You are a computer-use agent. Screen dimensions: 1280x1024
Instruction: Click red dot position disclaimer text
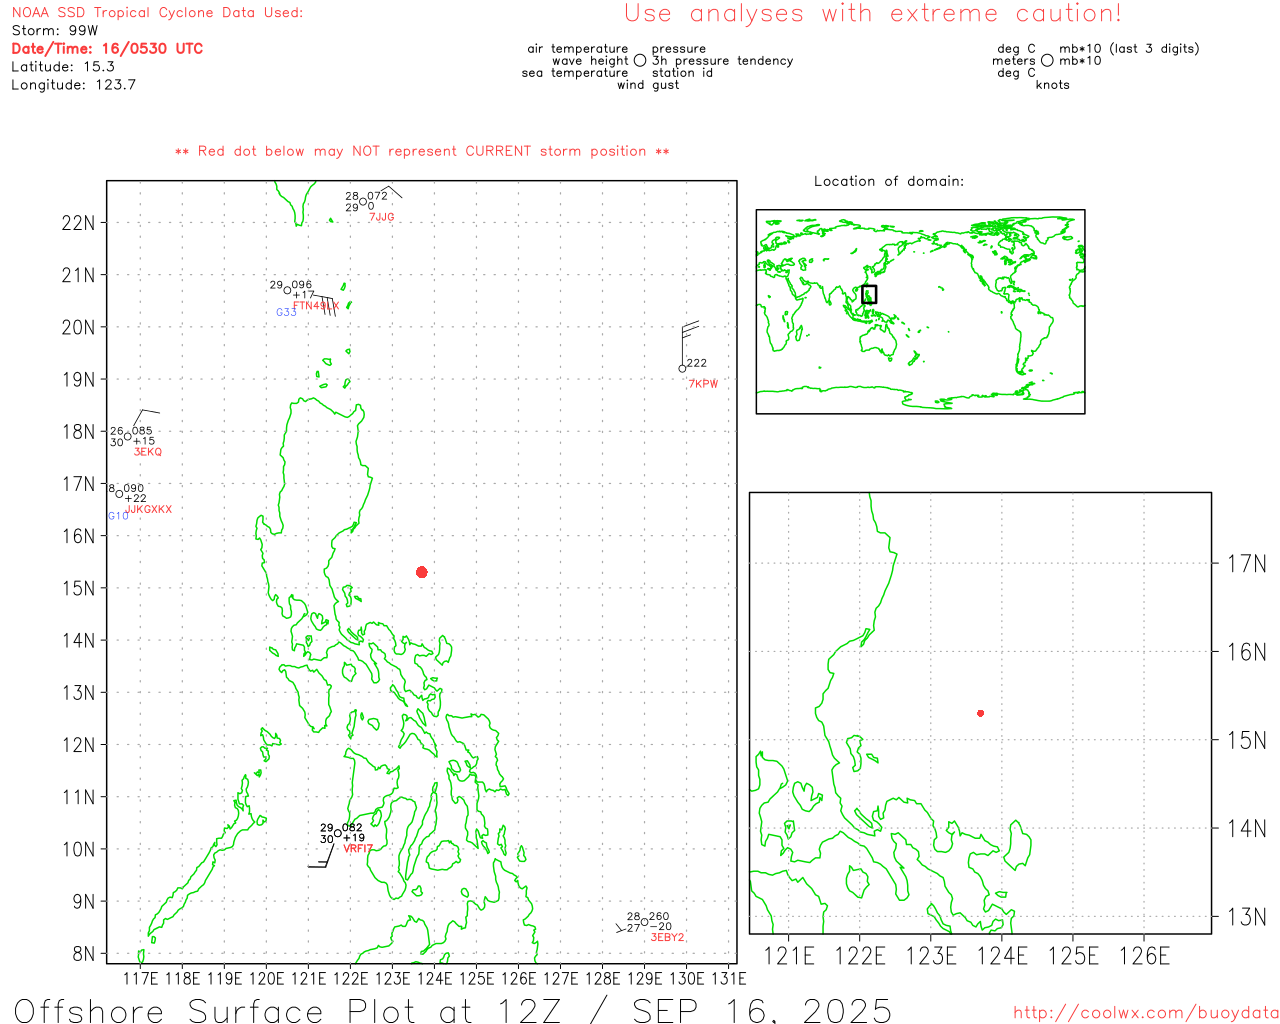click(x=422, y=151)
